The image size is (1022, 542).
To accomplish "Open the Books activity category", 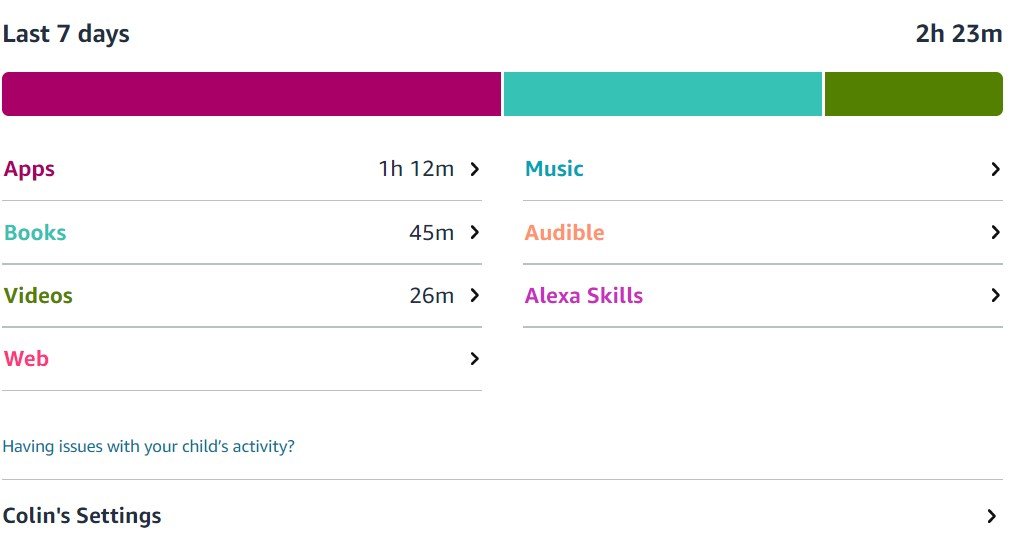I will [x=35, y=233].
